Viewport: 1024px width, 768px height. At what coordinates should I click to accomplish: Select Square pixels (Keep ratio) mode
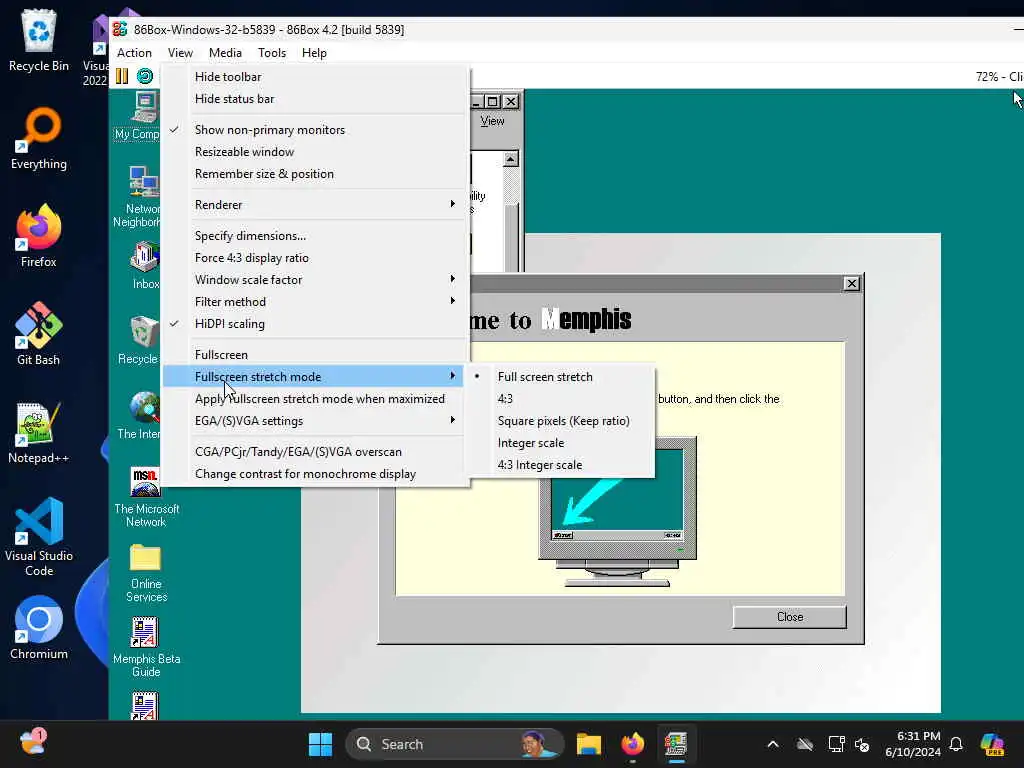pyautogui.click(x=560, y=421)
